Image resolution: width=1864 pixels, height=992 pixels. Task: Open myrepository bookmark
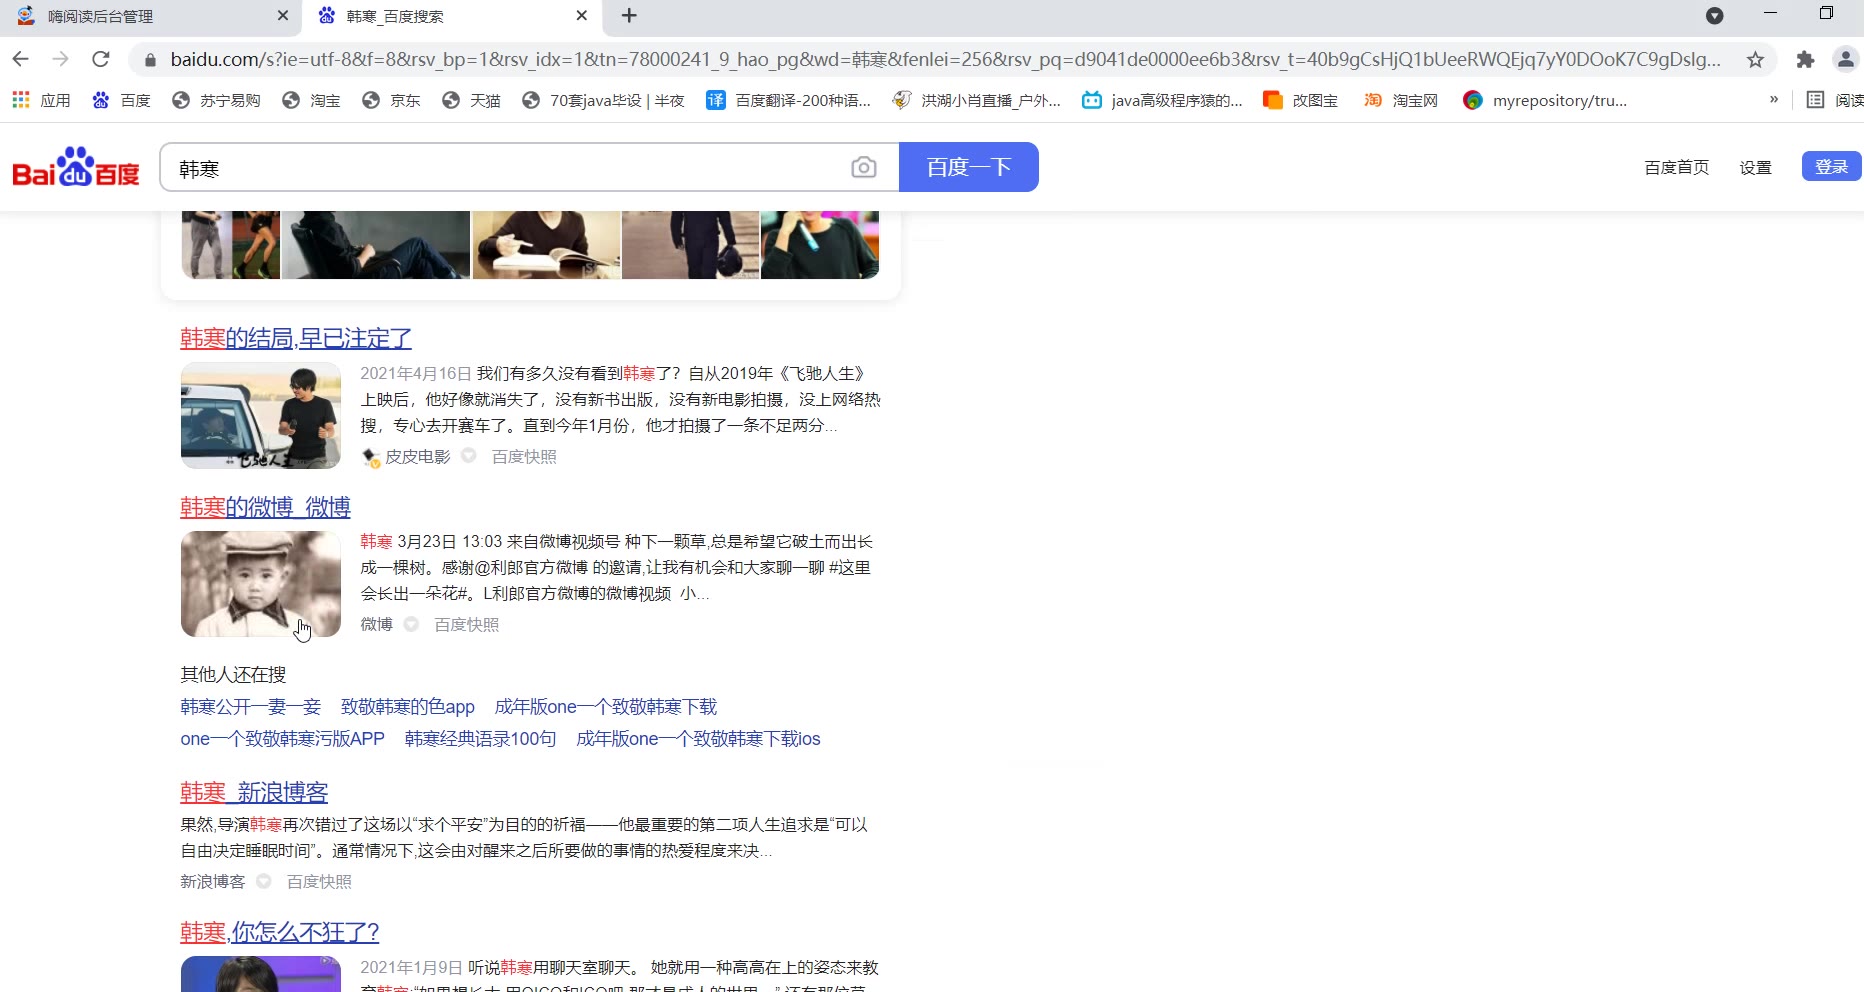click(x=1545, y=100)
